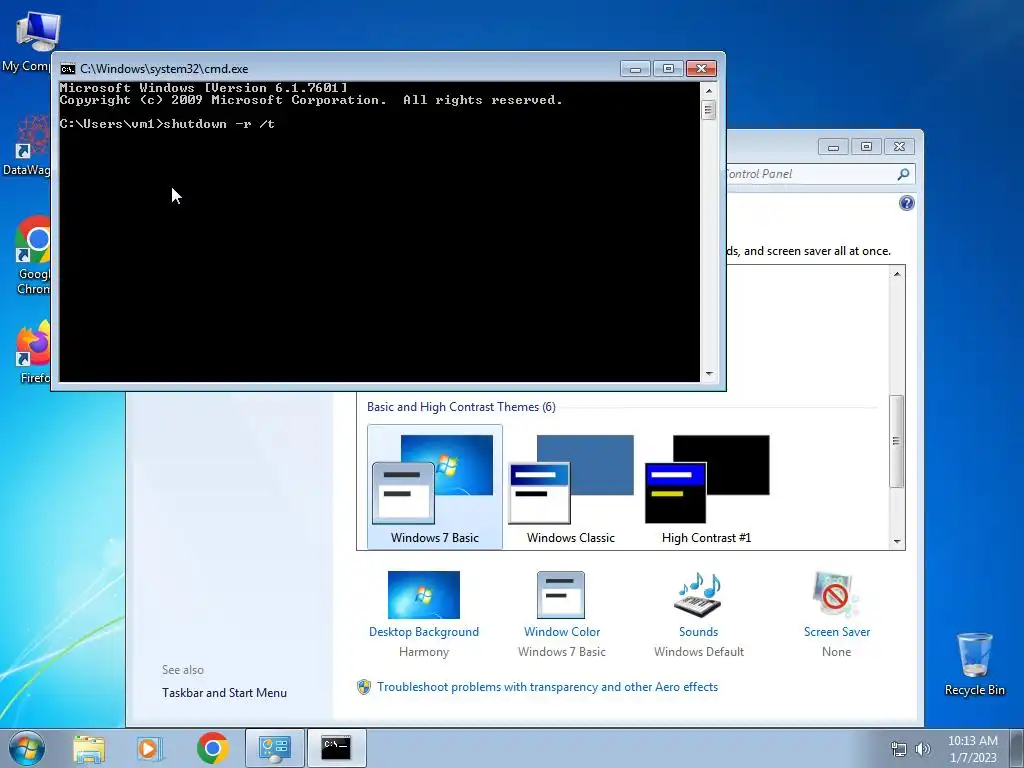Click the Show desktop strip by the clock

coord(1018,748)
